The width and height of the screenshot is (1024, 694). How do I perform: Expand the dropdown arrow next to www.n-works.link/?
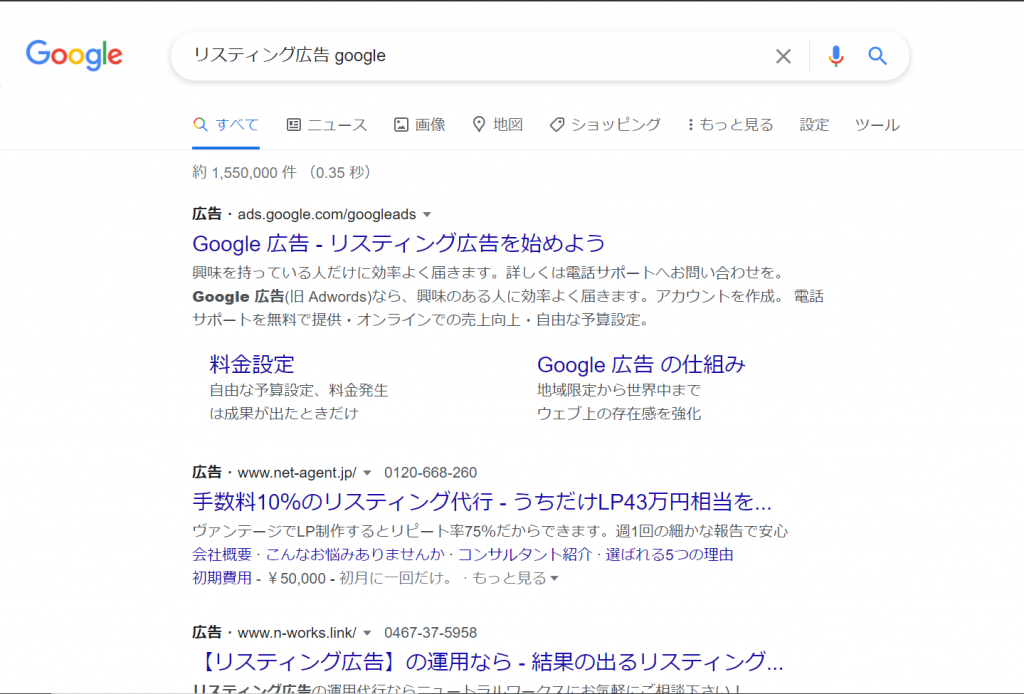[367, 633]
